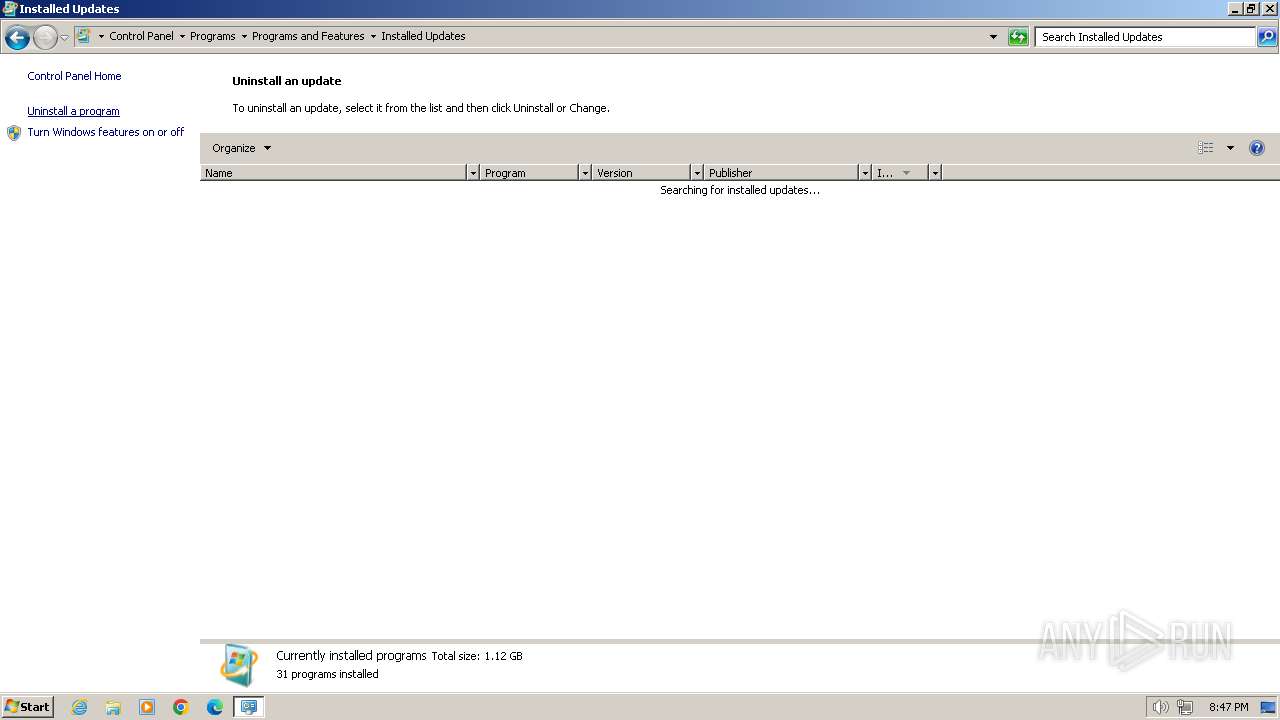Focus the Search Installed Updates field

tap(1145, 37)
